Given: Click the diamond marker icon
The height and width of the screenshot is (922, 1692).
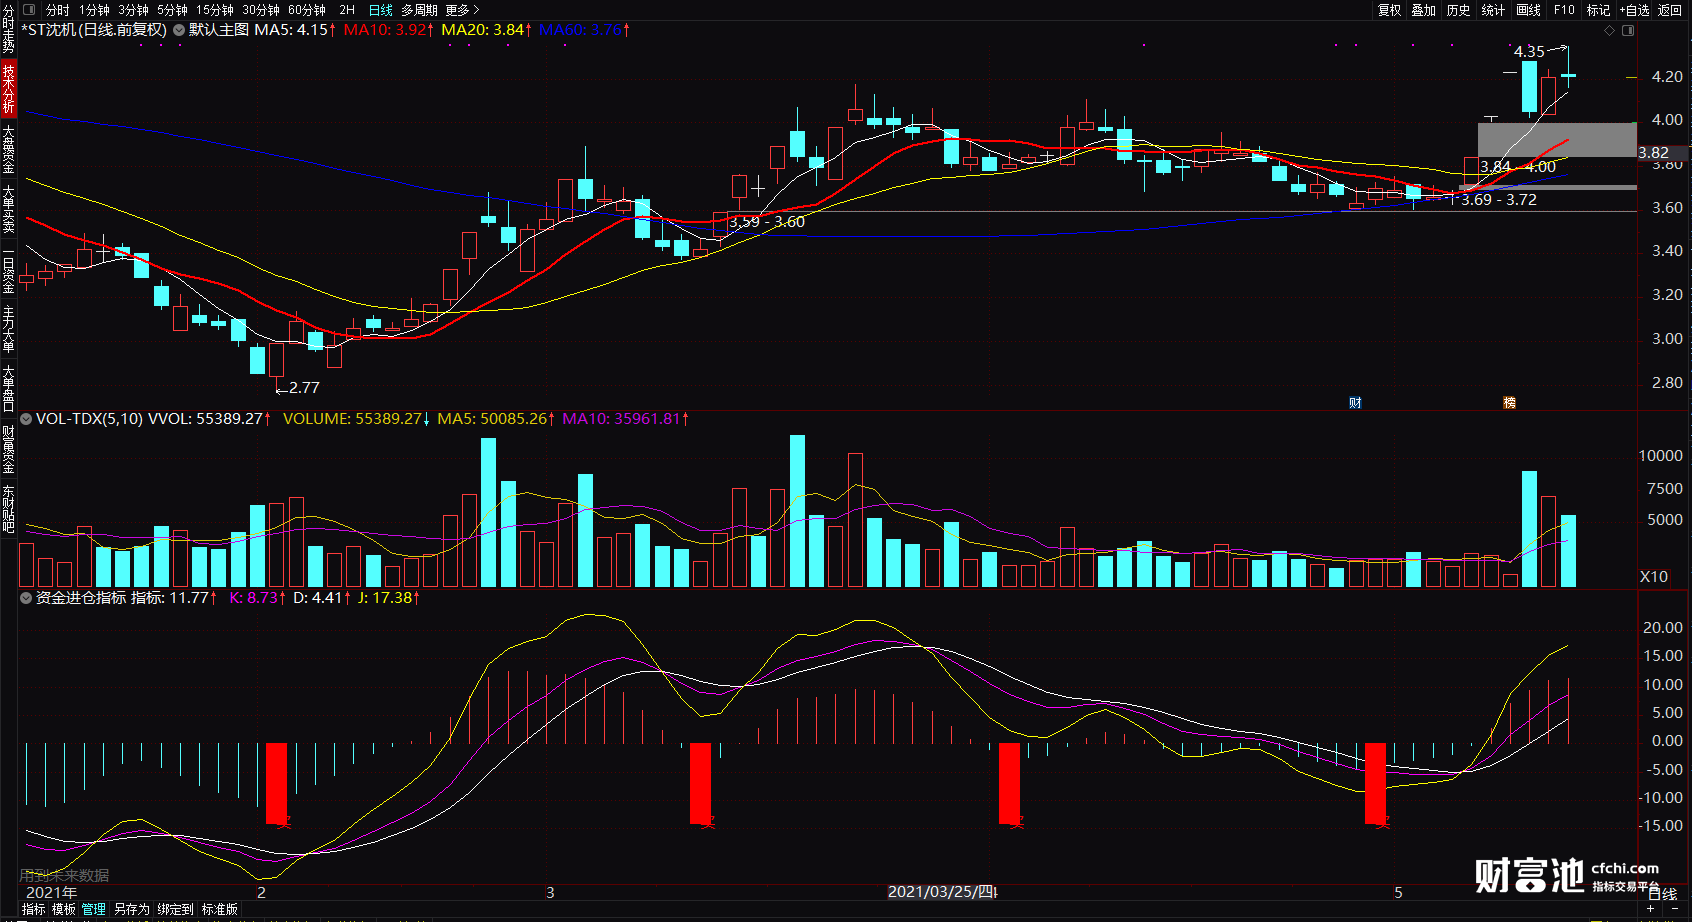Looking at the screenshot, I should click(x=1609, y=31).
